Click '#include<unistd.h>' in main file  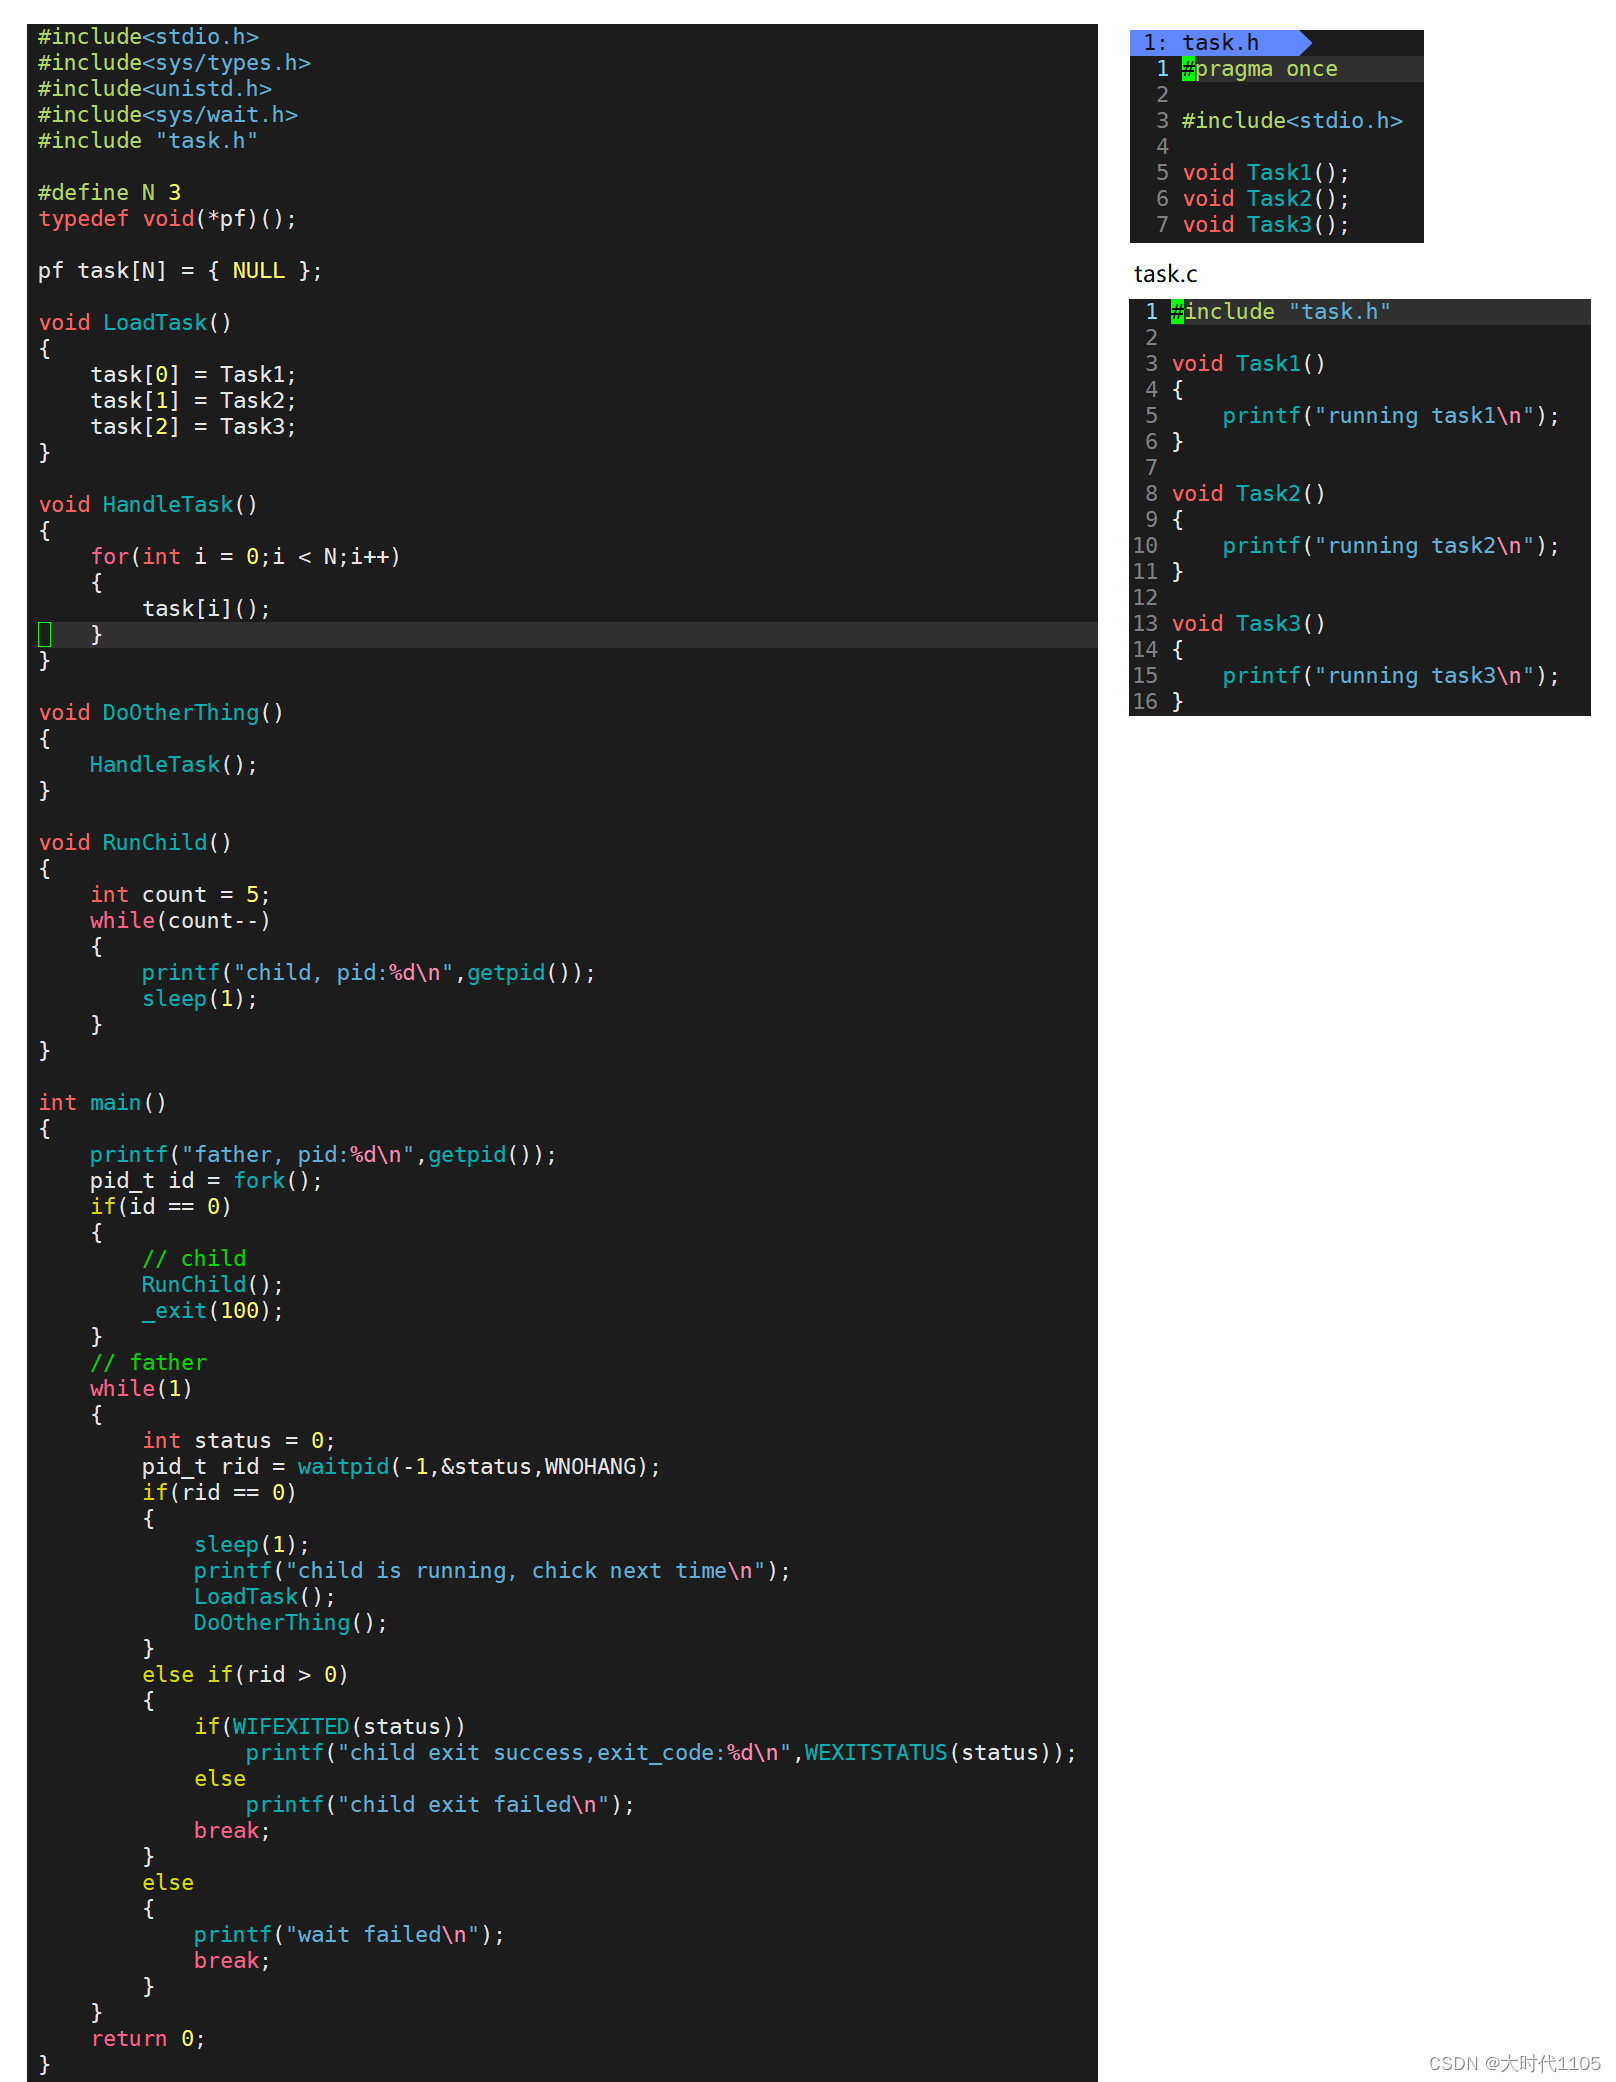coord(155,89)
